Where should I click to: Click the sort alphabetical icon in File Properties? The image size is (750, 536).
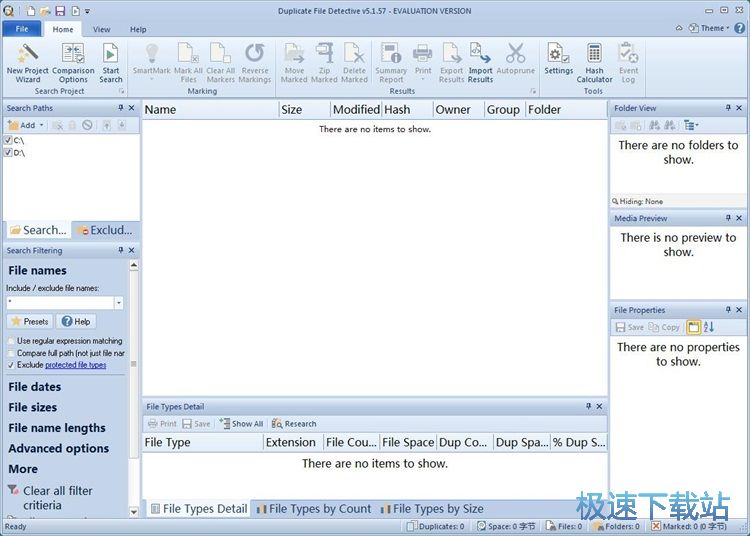click(709, 327)
